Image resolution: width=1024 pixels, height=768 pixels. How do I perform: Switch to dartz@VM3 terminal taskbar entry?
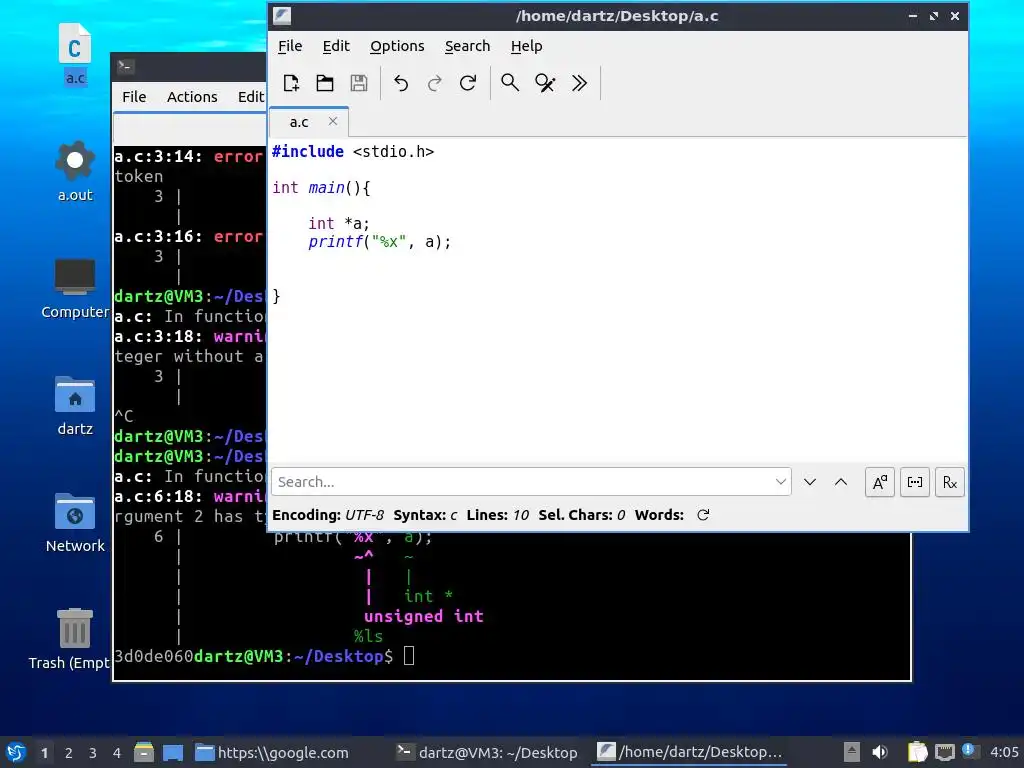click(x=487, y=752)
